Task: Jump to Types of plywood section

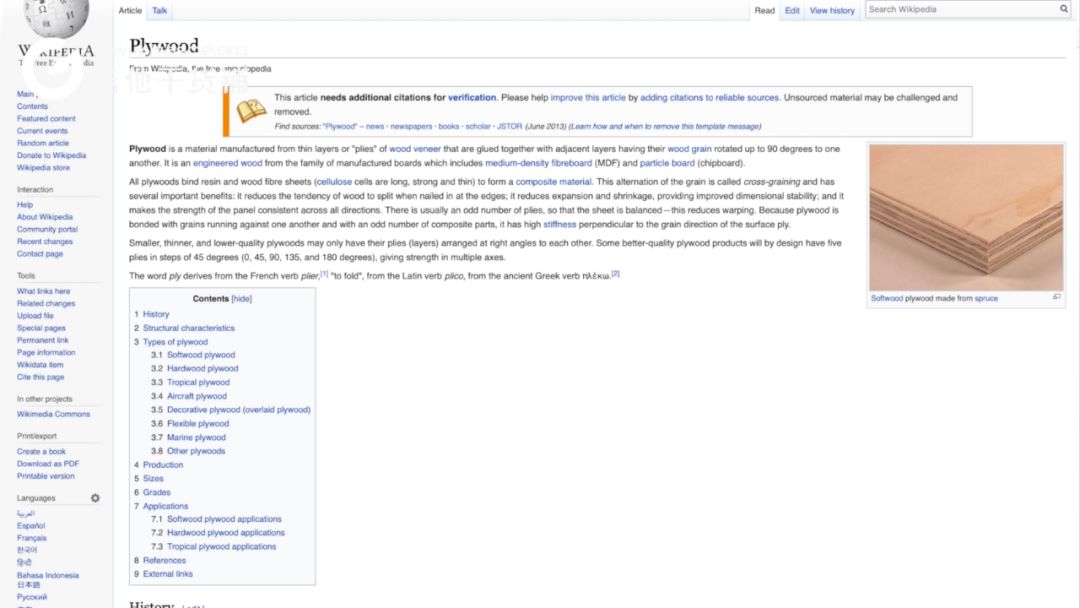Action: pyautogui.click(x=175, y=342)
